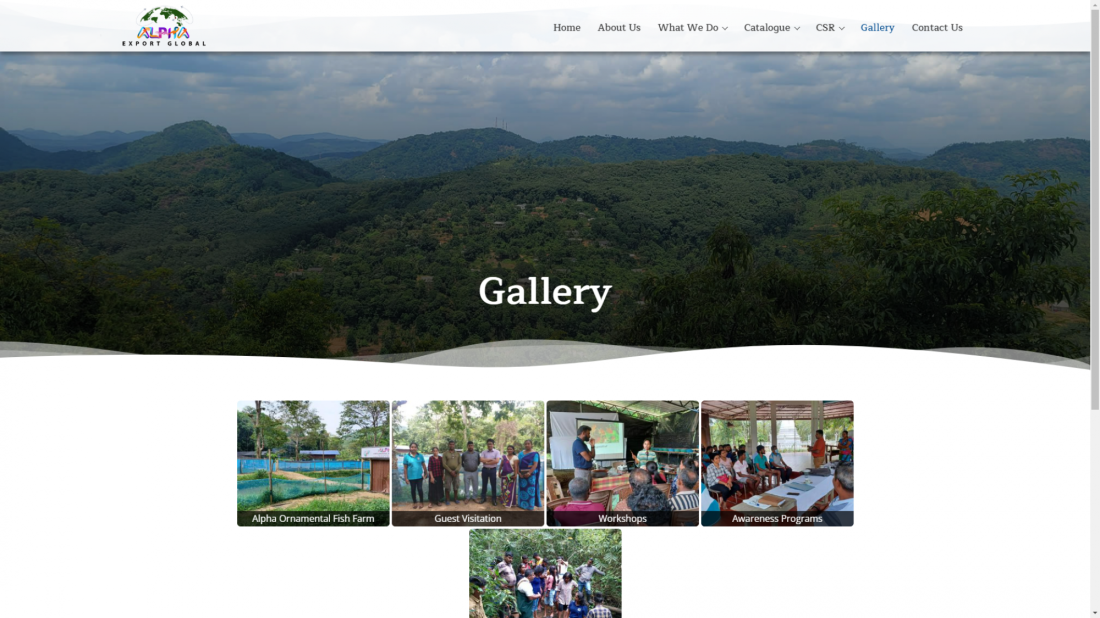Viewport: 1100px width, 618px height.
Task: Open the Workshops gallery thumbnail
Action: 622,463
